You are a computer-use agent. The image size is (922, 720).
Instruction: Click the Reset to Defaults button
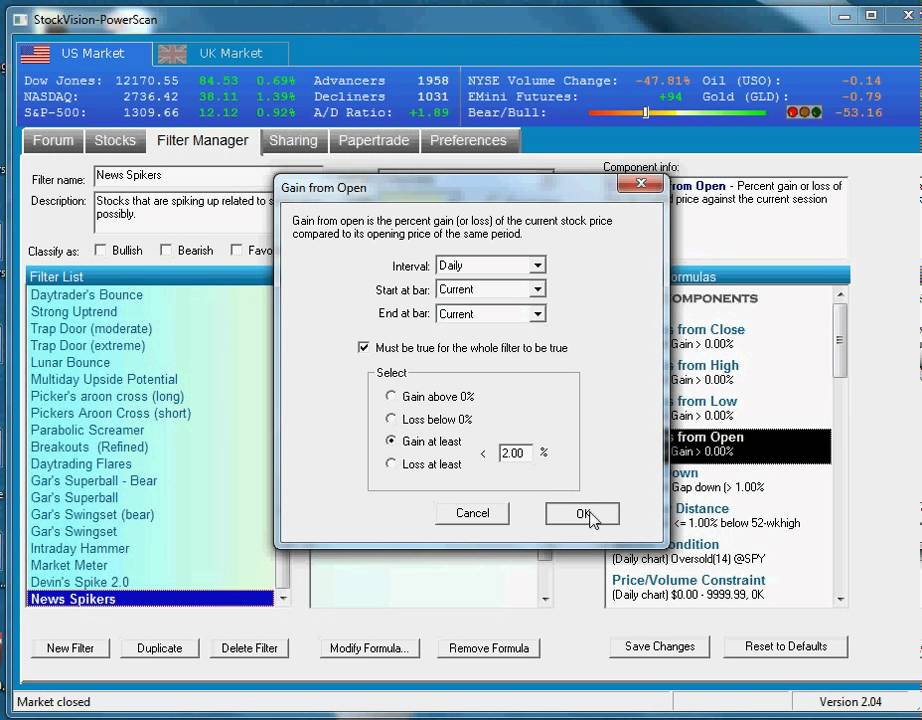[x=786, y=646]
